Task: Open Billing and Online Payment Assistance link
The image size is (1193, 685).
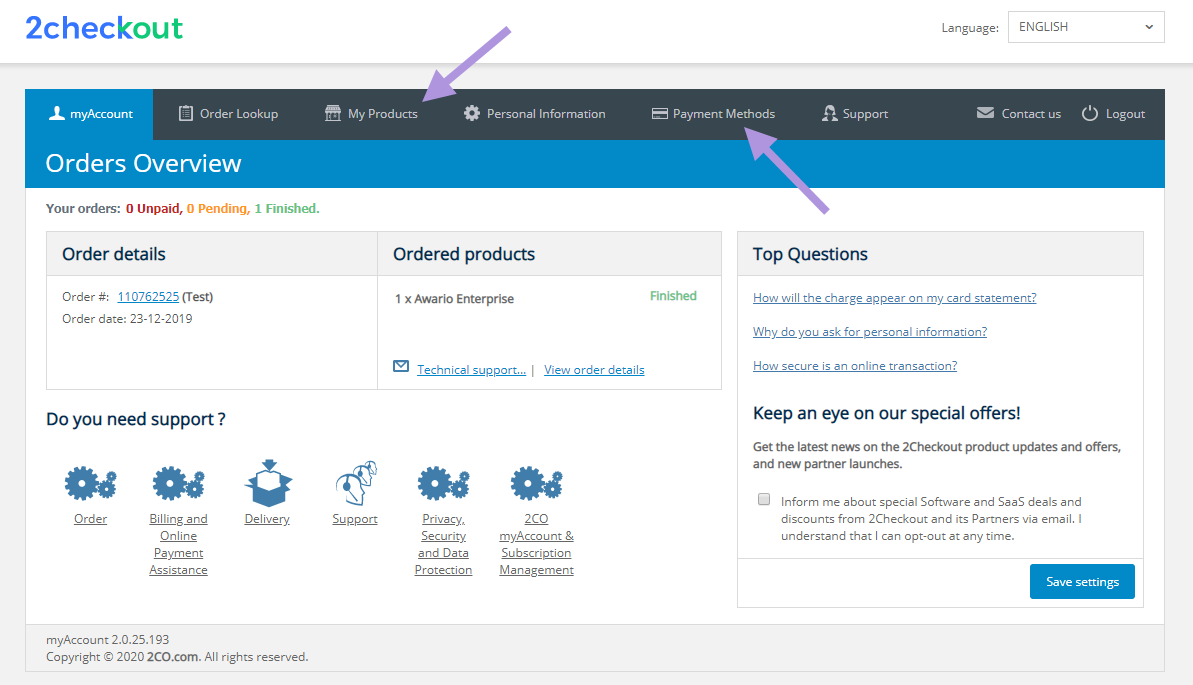Action: (x=178, y=544)
